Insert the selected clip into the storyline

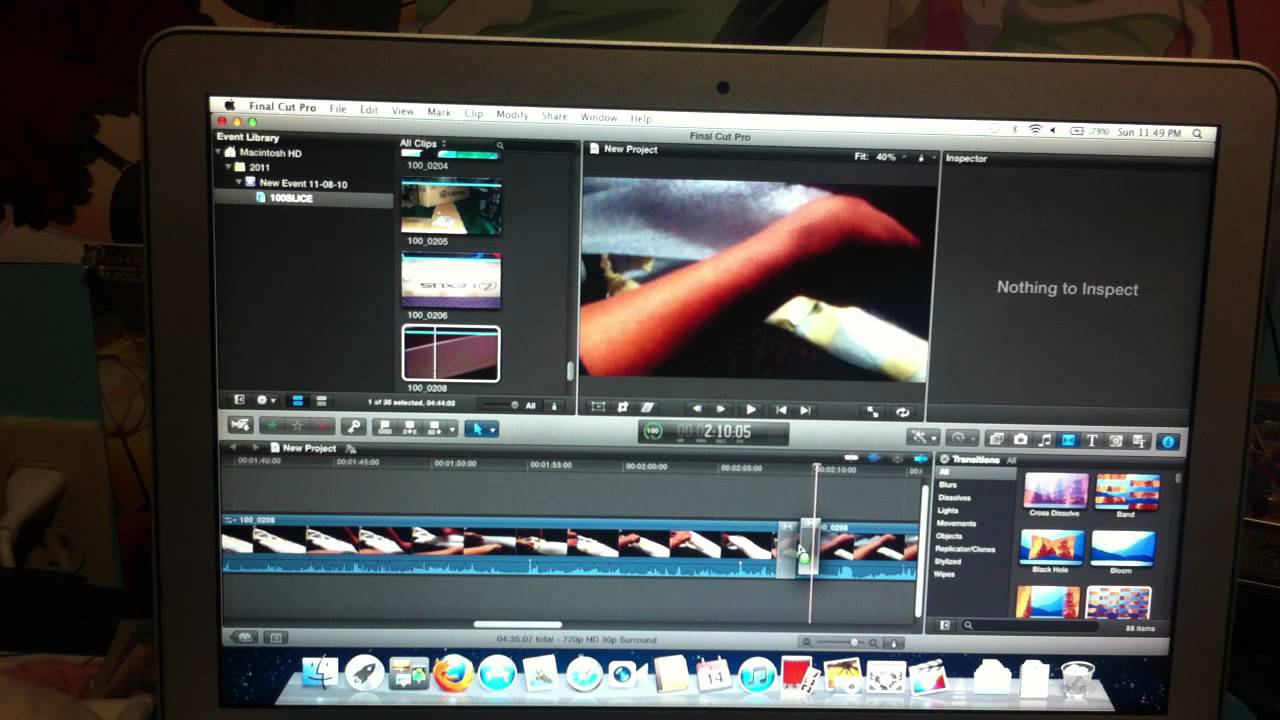click(409, 428)
